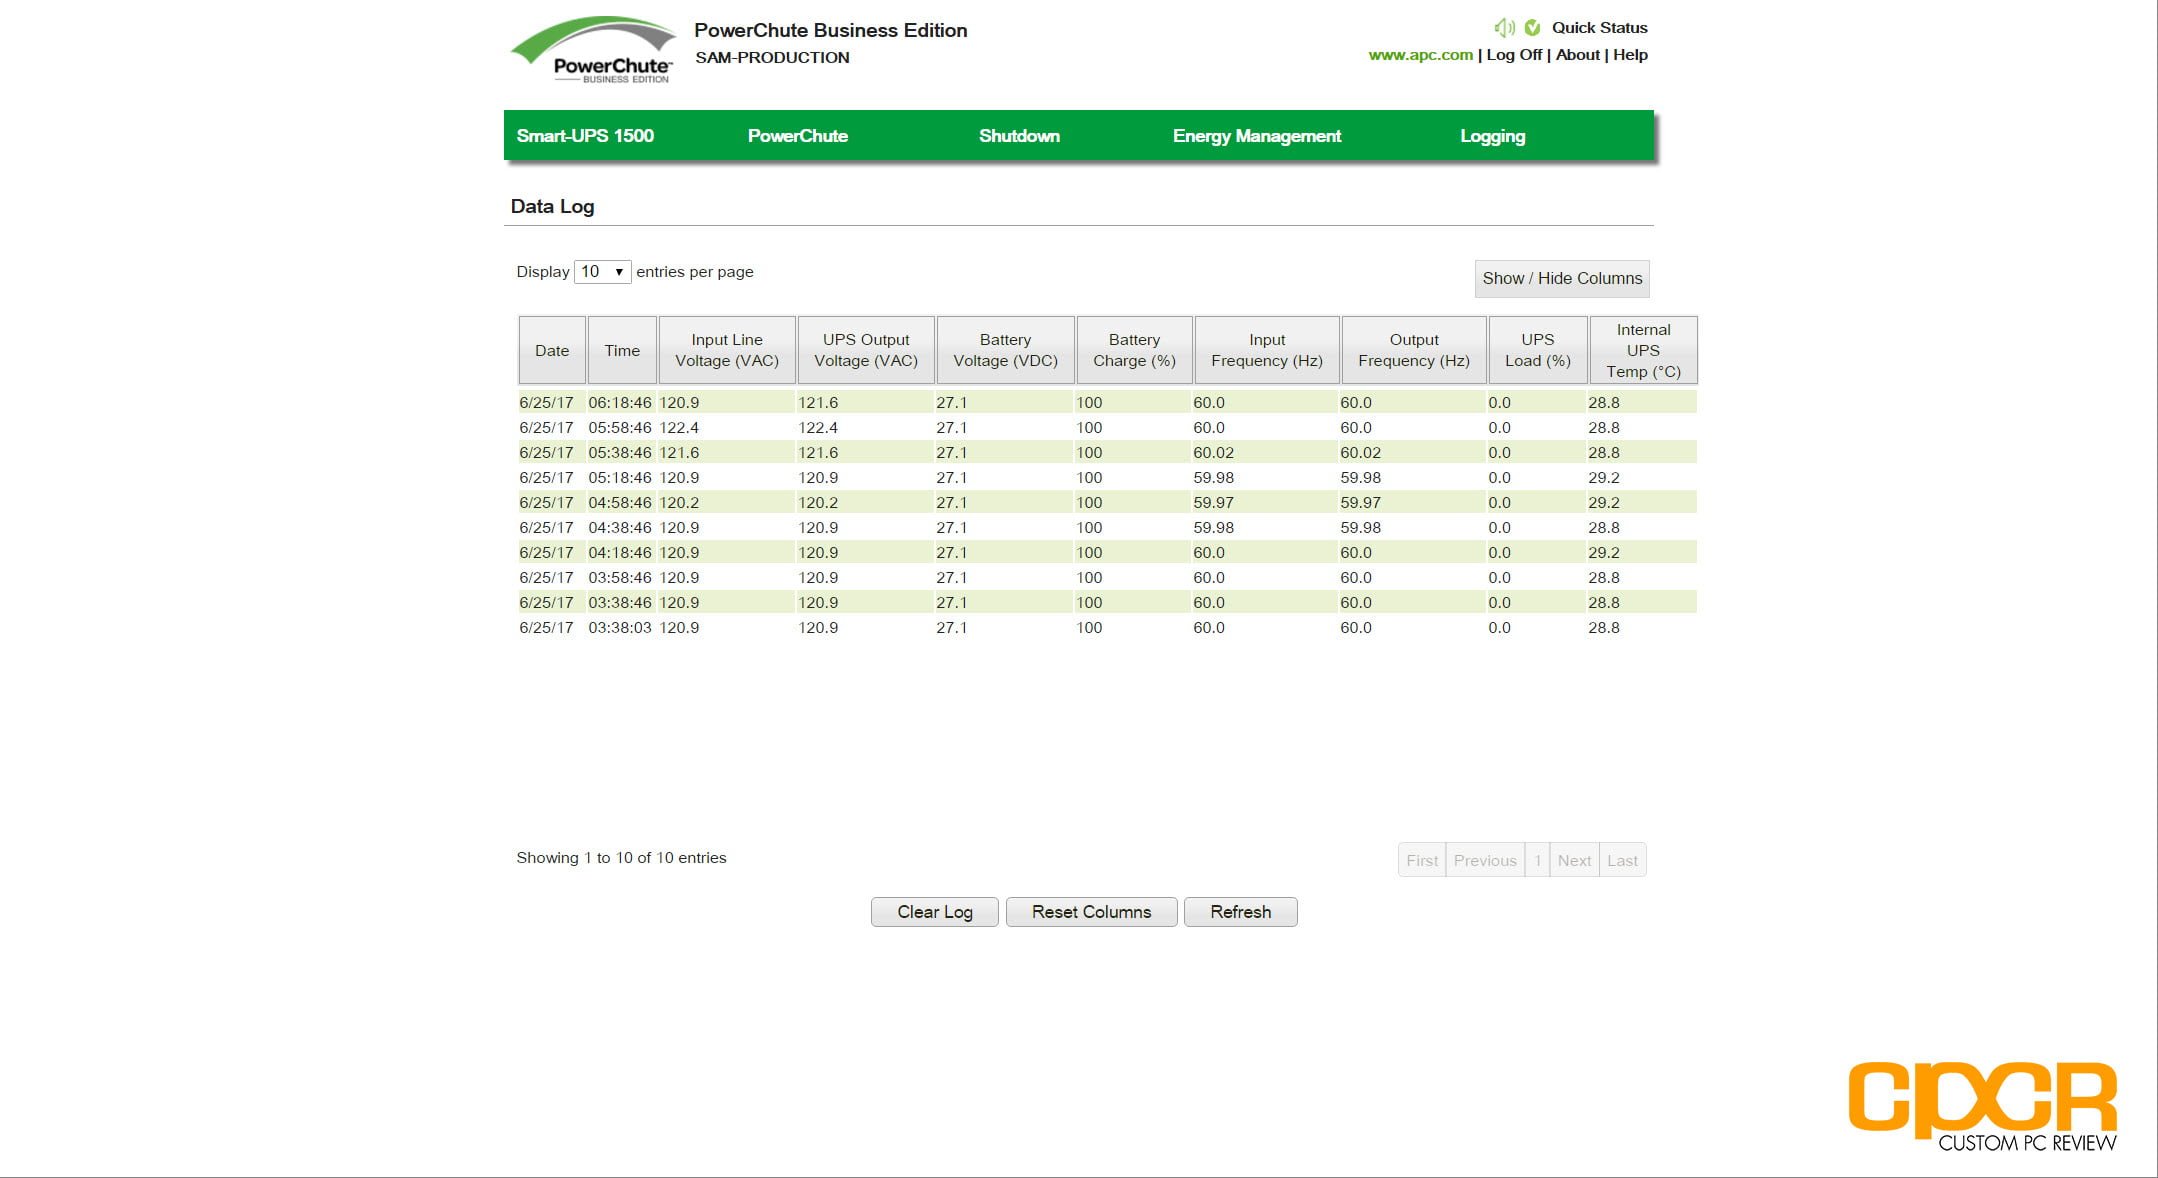The image size is (2158, 1178).
Task: Click the First pagination button
Action: point(1422,860)
